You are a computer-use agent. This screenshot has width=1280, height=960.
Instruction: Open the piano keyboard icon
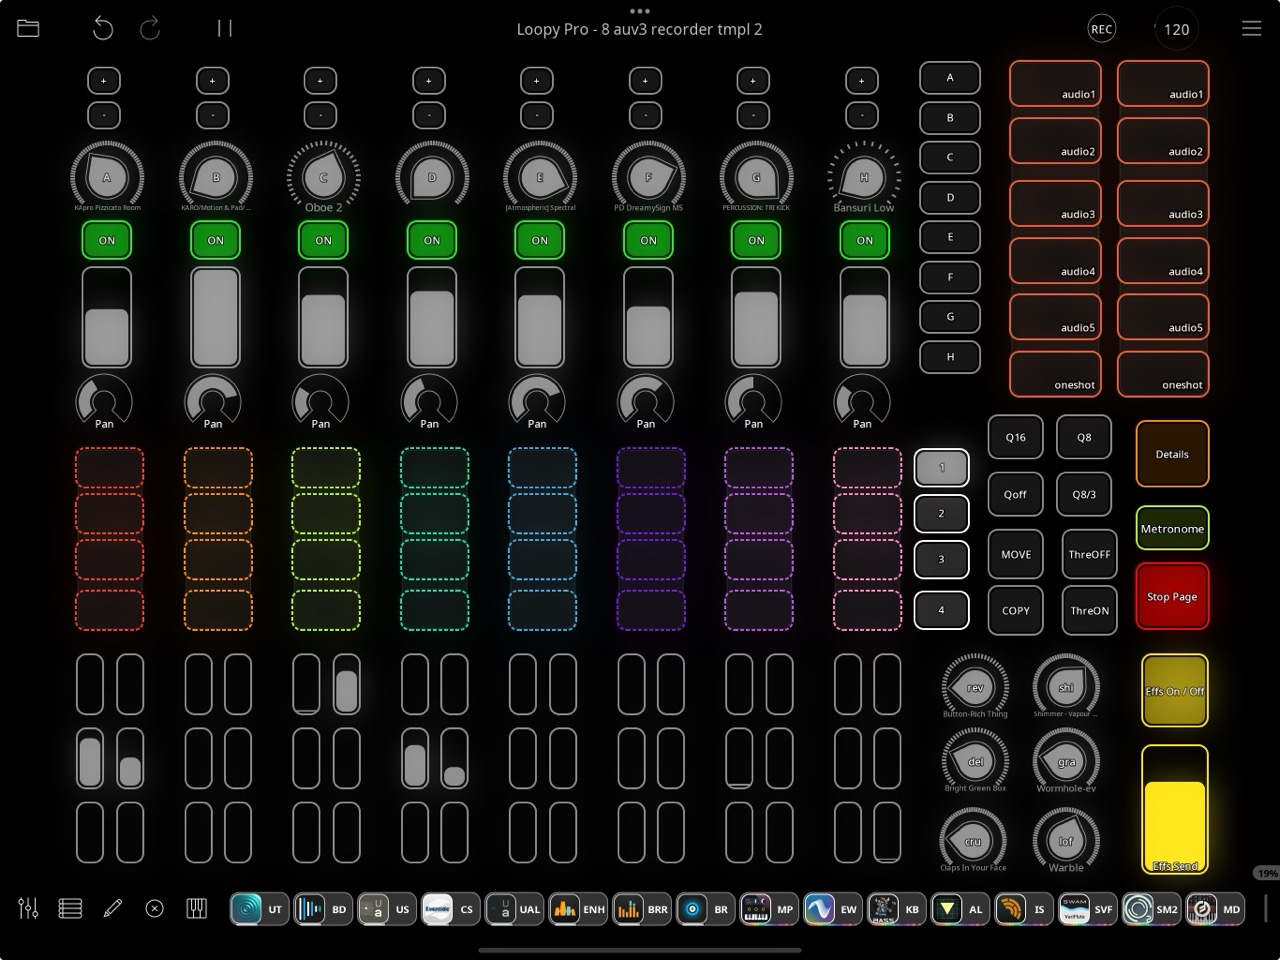pos(196,909)
